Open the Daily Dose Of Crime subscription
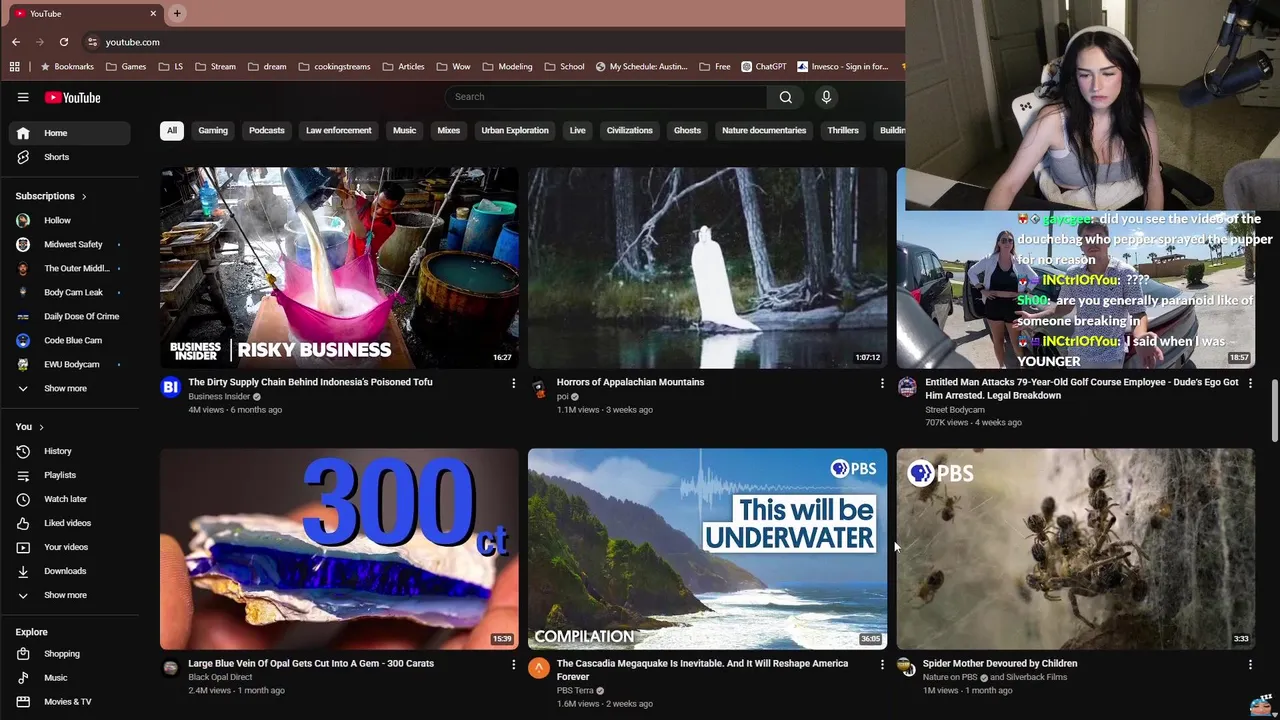 tap(70, 316)
